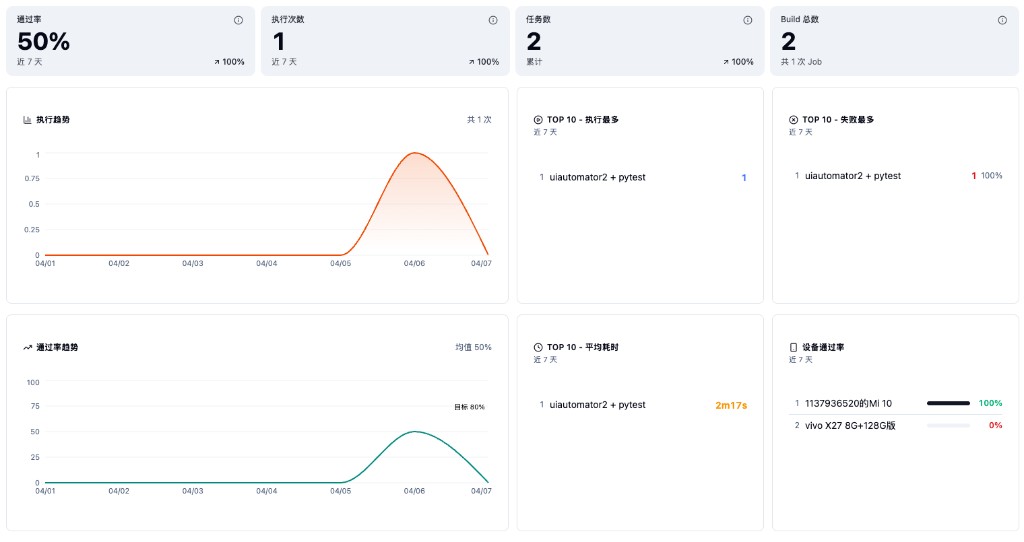Click the info icon on 执行次数 card
The width and height of the screenshot is (1024, 542).
click(x=493, y=20)
